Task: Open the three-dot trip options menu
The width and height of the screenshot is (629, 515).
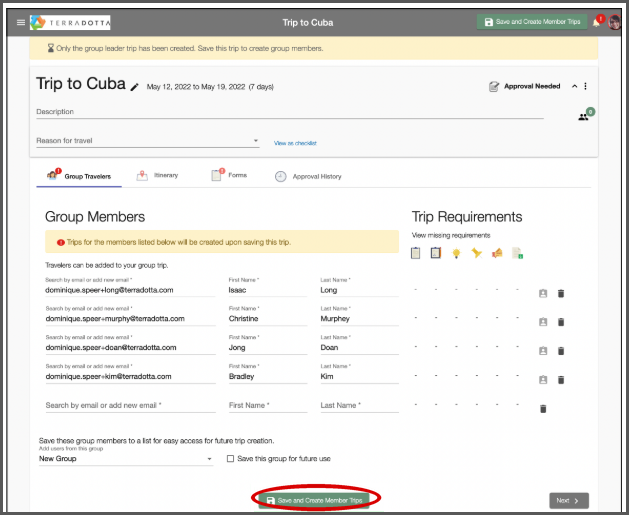Action: [585, 86]
